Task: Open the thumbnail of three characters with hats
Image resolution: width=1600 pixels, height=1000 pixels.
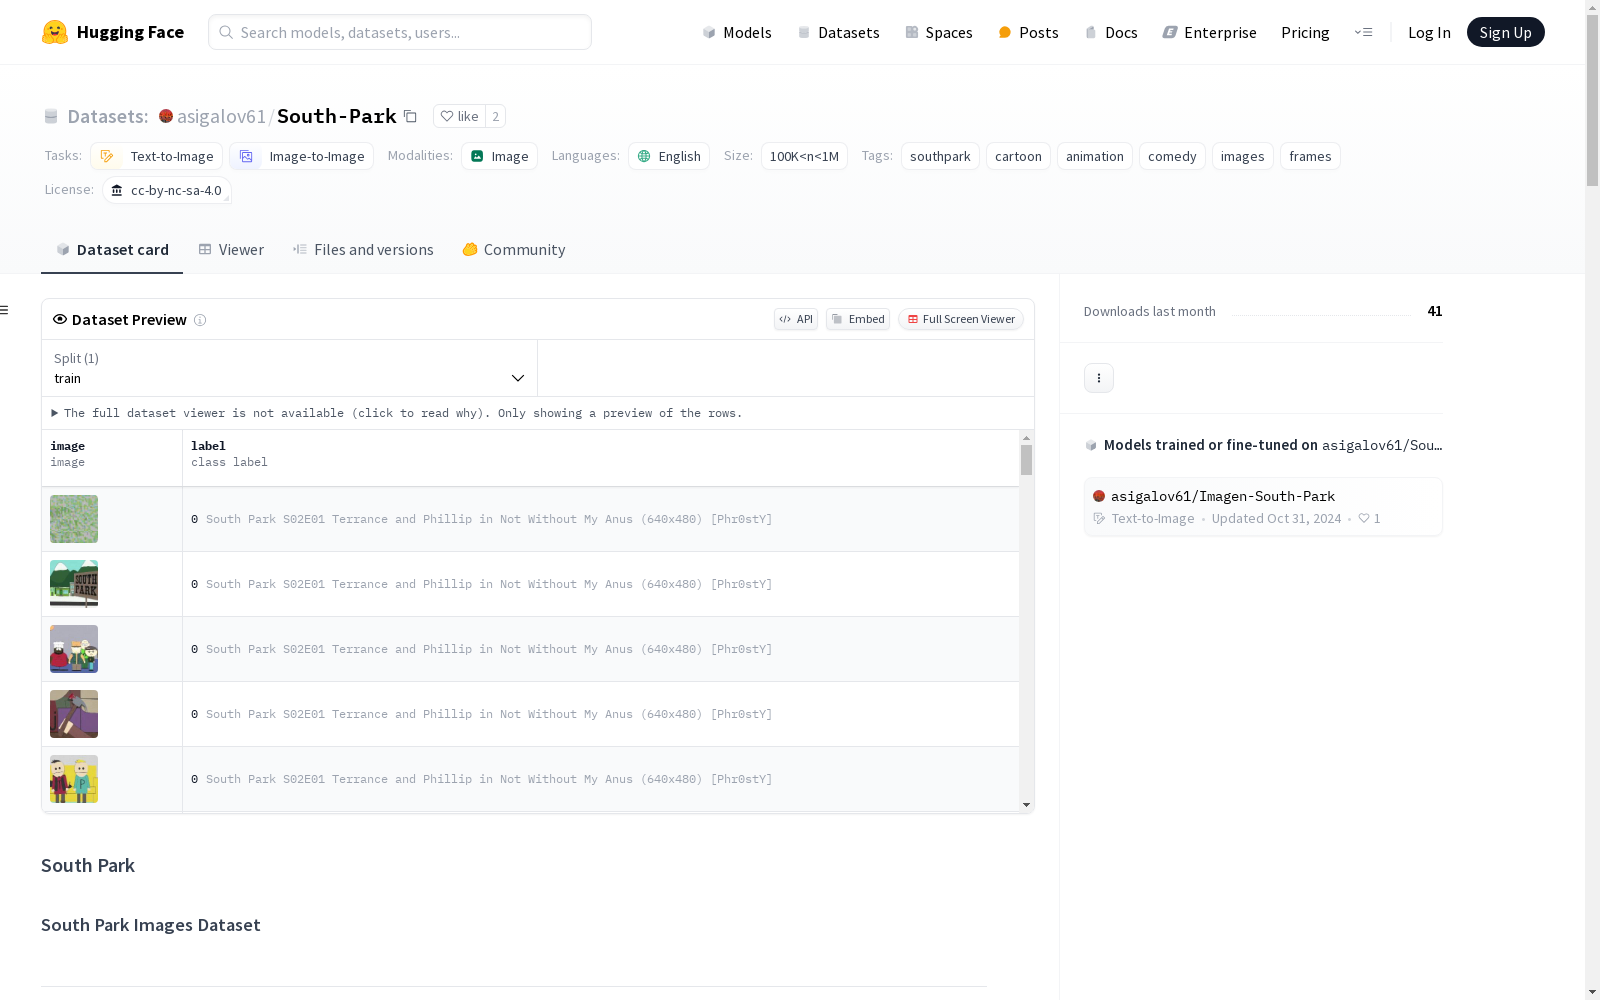Action: point(74,649)
